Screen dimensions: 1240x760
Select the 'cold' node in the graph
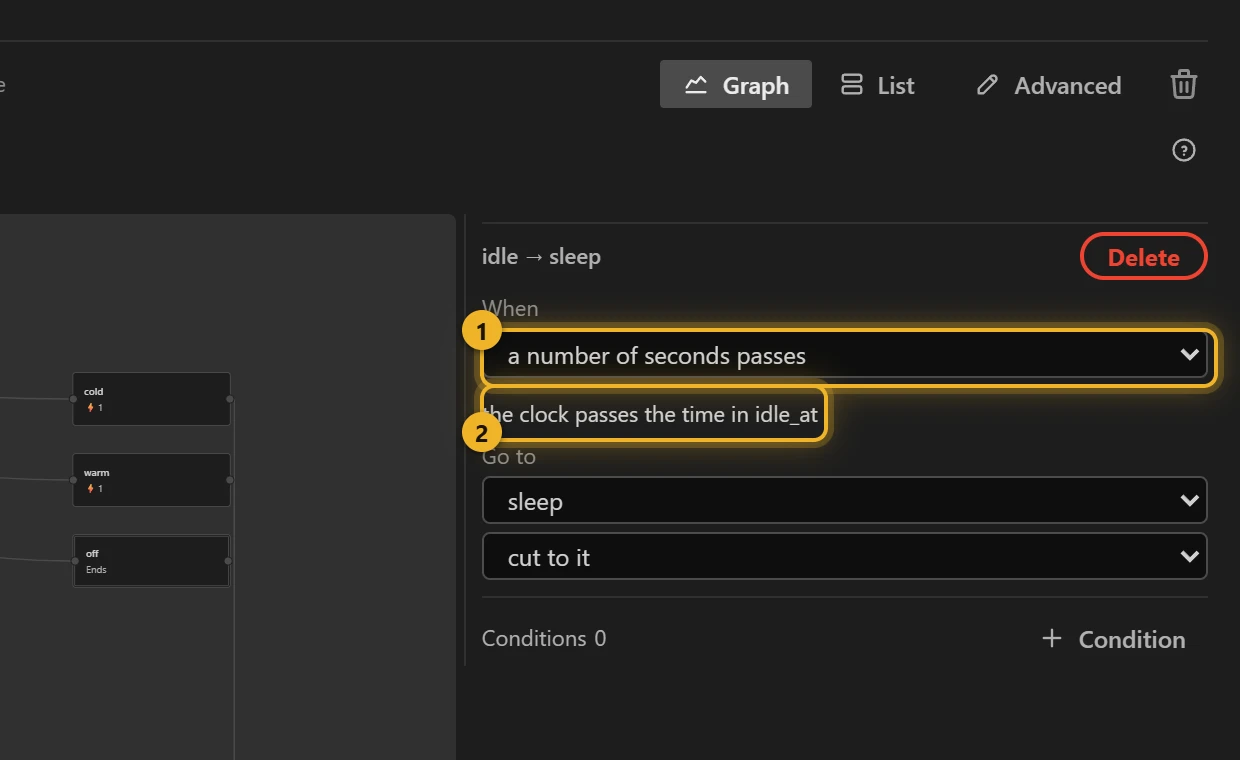point(151,399)
